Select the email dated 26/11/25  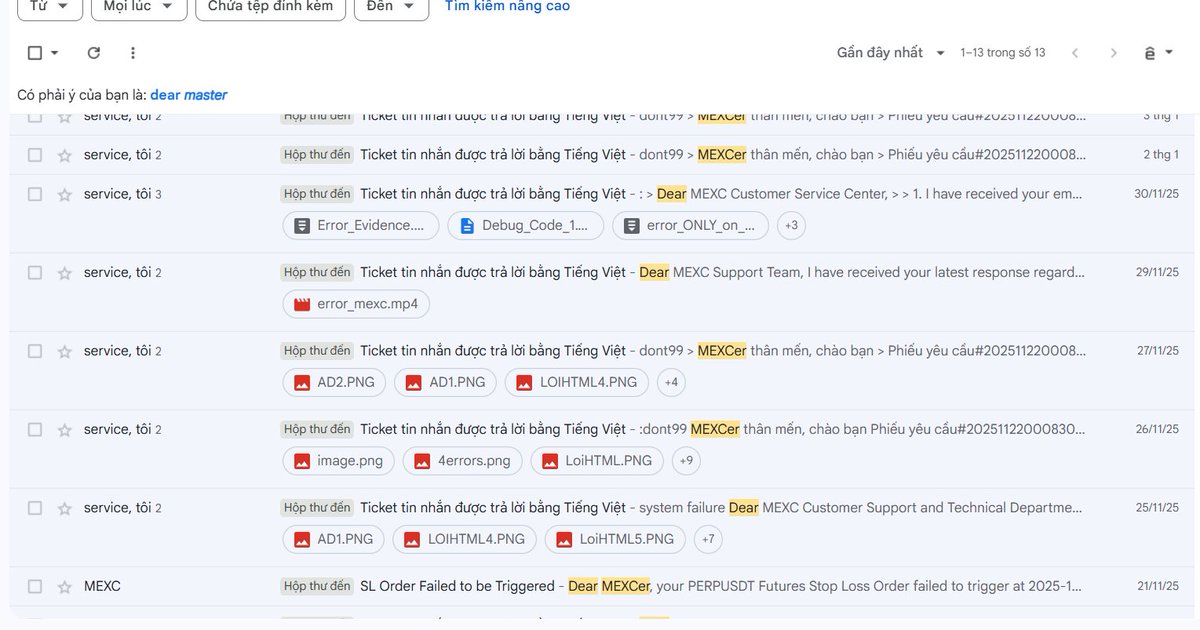[35, 430]
